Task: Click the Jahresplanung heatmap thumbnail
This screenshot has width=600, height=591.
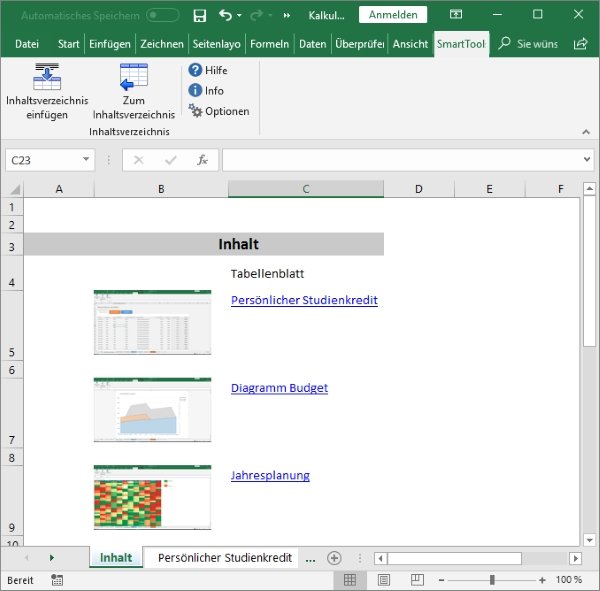Action: click(x=152, y=497)
